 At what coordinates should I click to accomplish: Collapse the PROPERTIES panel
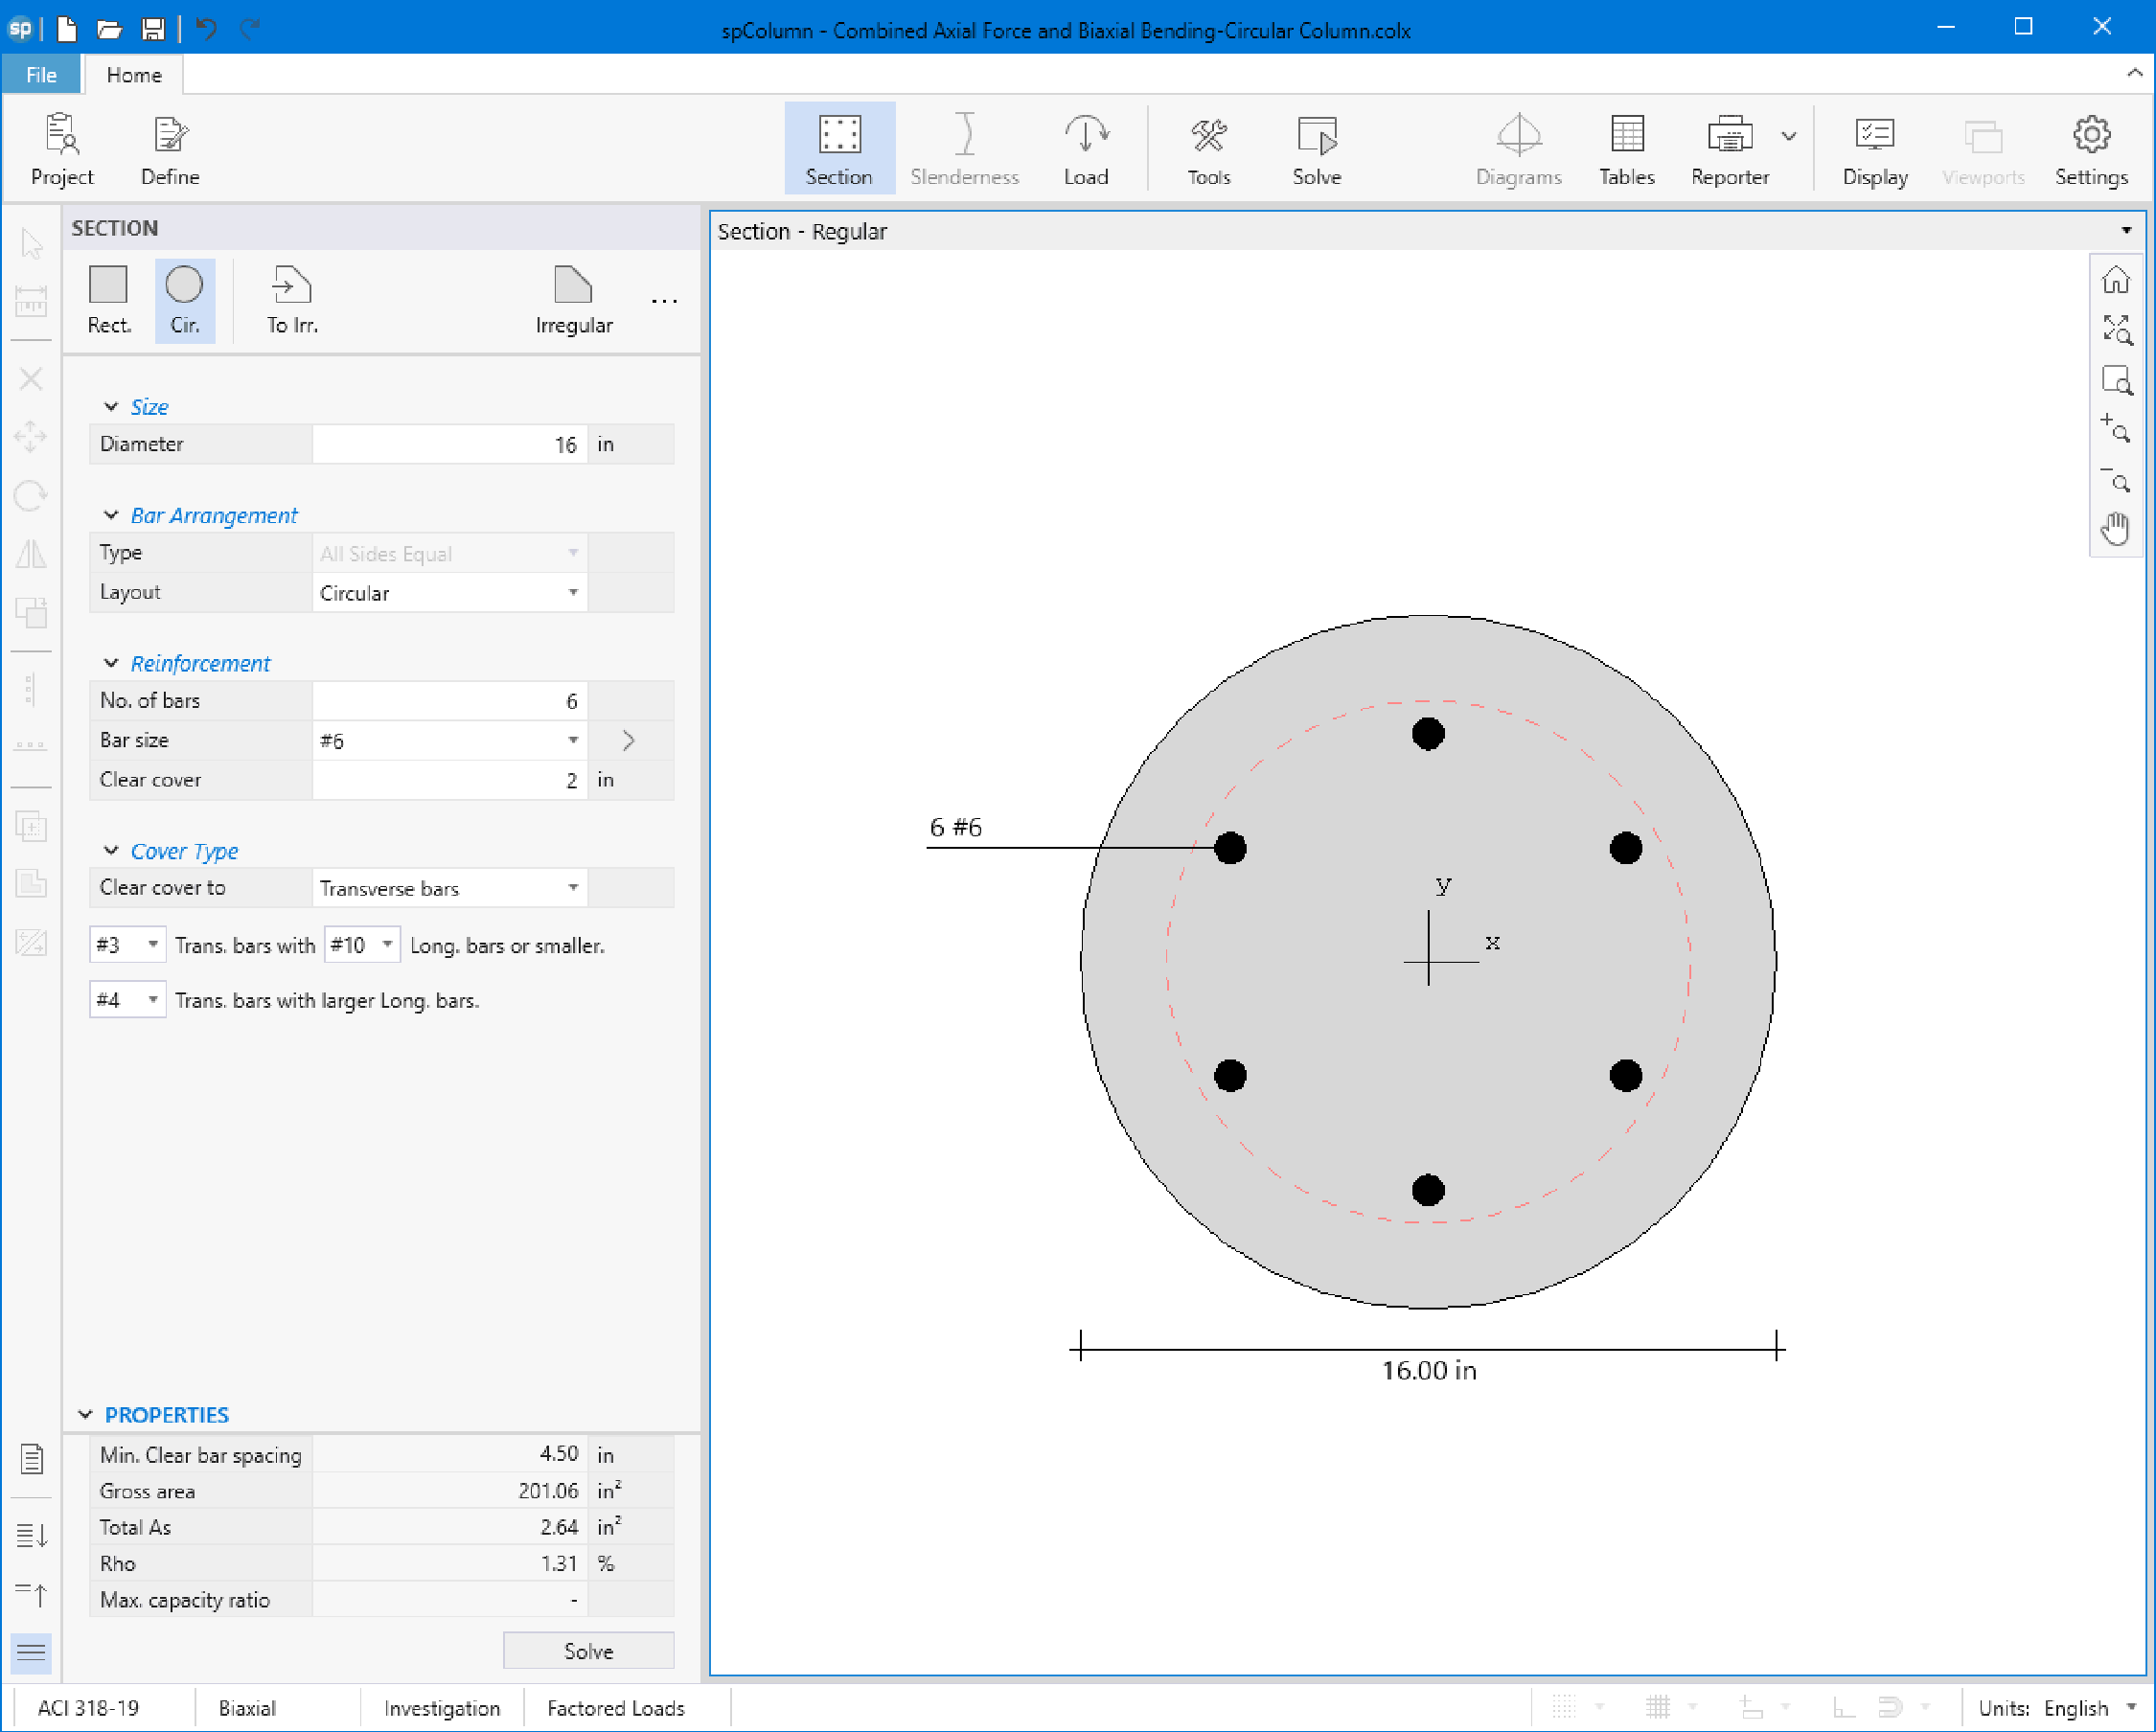pos(85,1414)
